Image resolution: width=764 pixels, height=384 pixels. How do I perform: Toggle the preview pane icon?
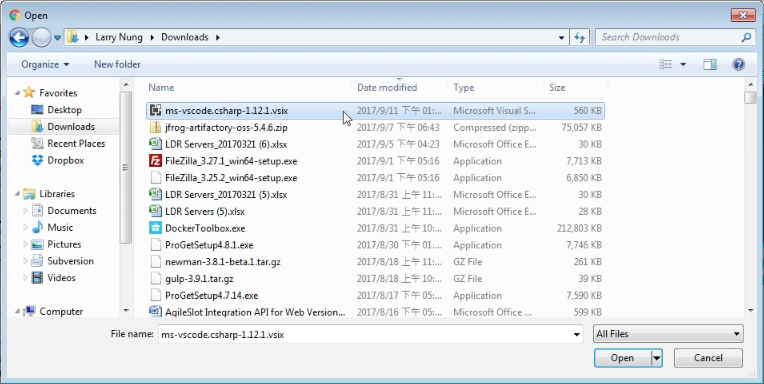710,64
